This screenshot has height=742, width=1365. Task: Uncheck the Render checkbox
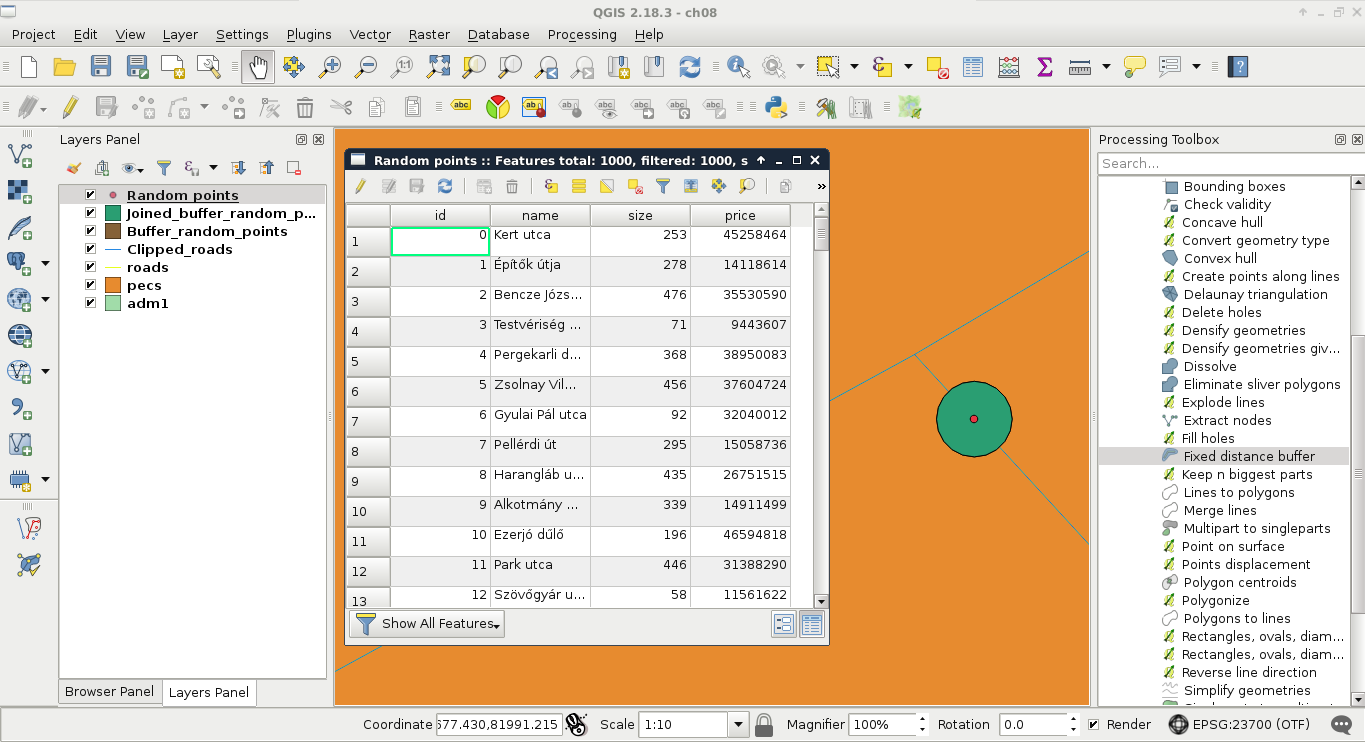tap(1094, 724)
